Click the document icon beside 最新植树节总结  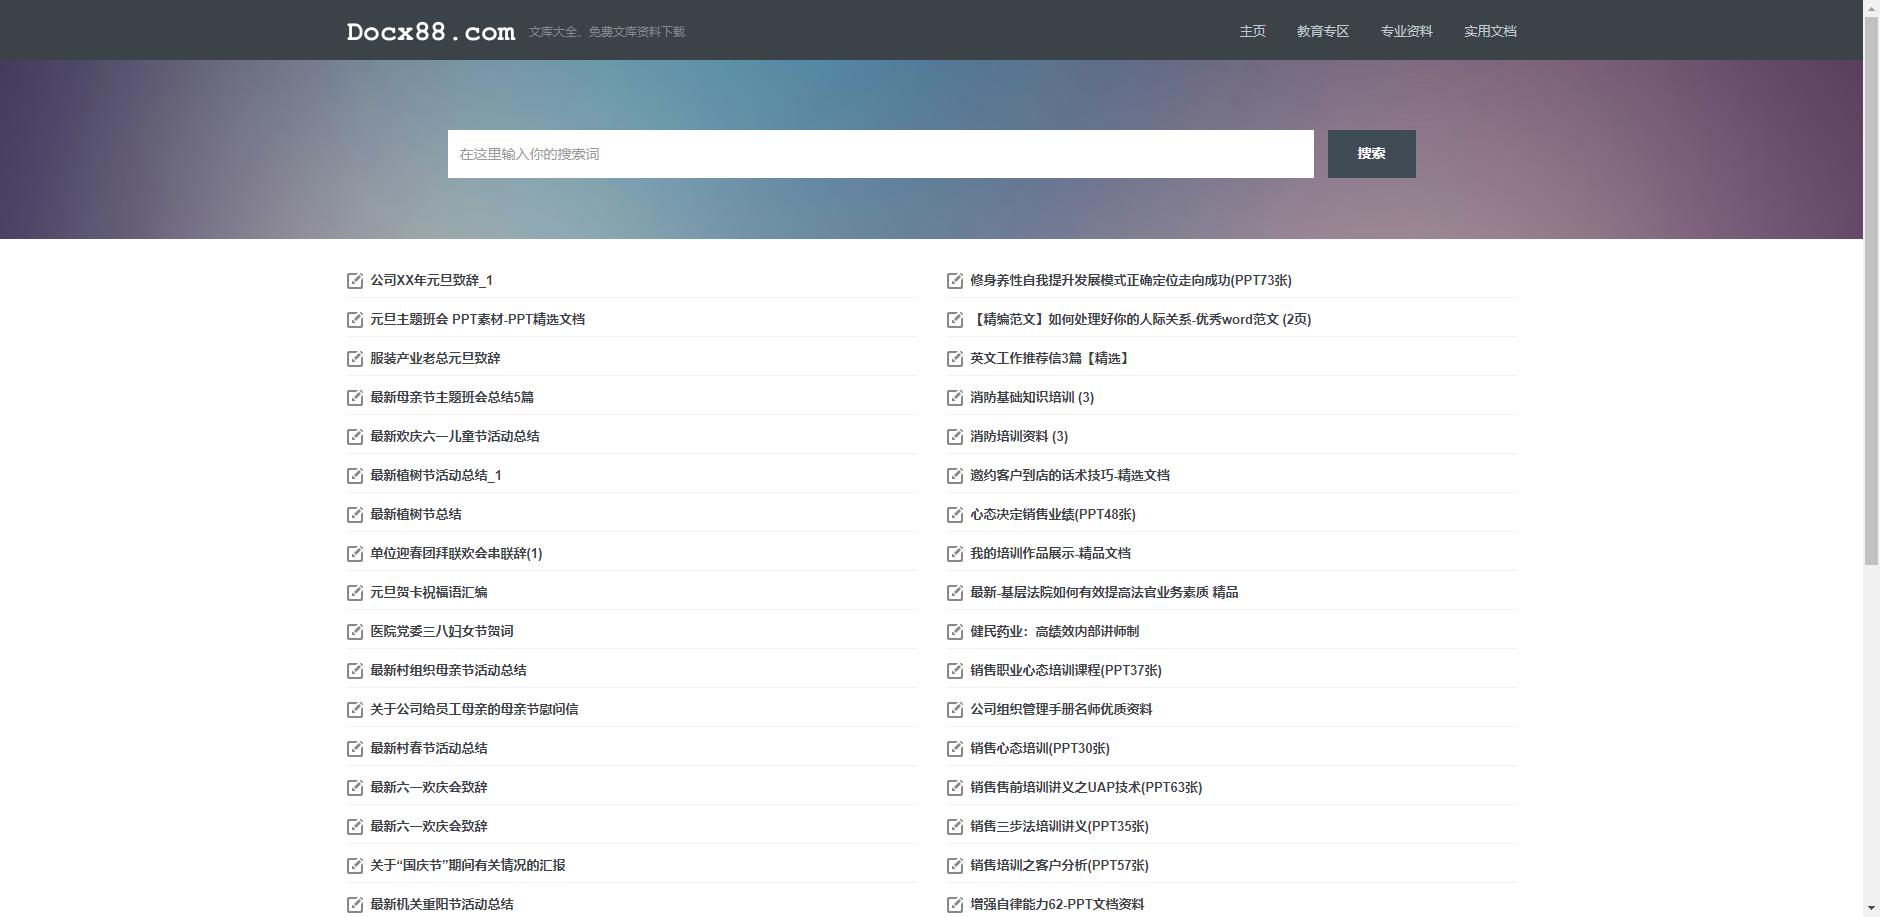(x=355, y=514)
